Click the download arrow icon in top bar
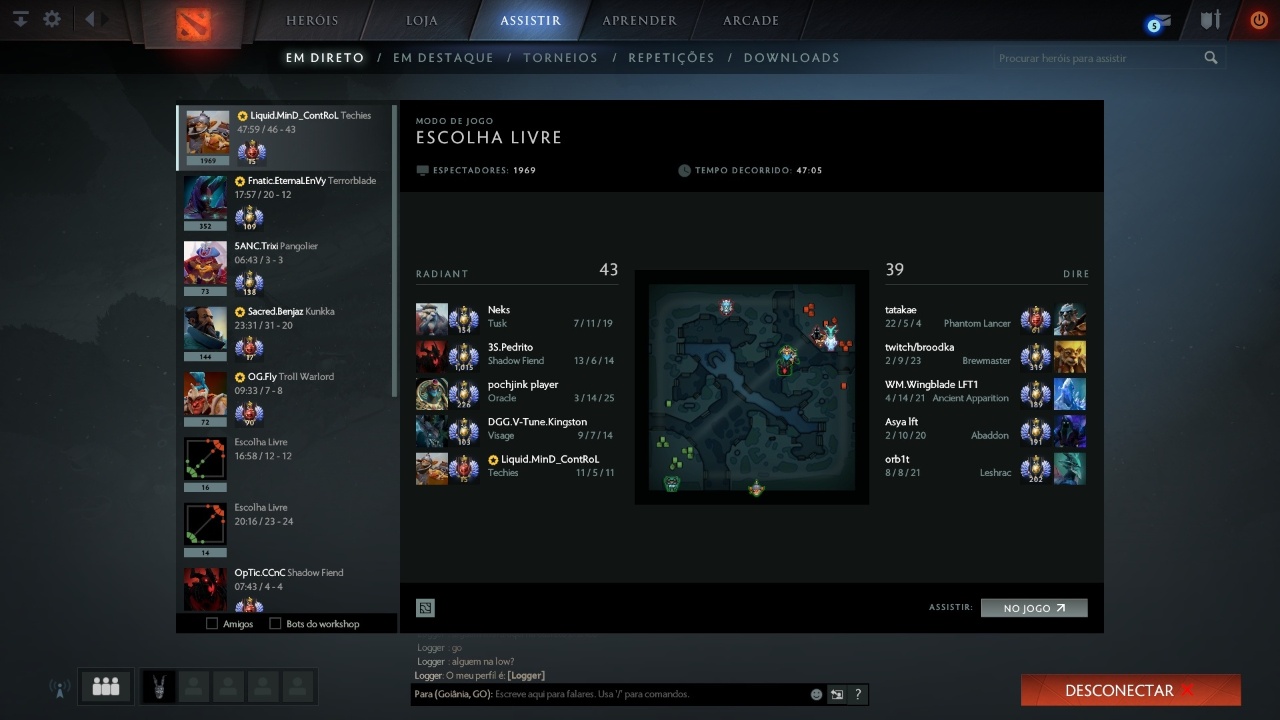The image size is (1280, 720). click(x=20, y=19)
